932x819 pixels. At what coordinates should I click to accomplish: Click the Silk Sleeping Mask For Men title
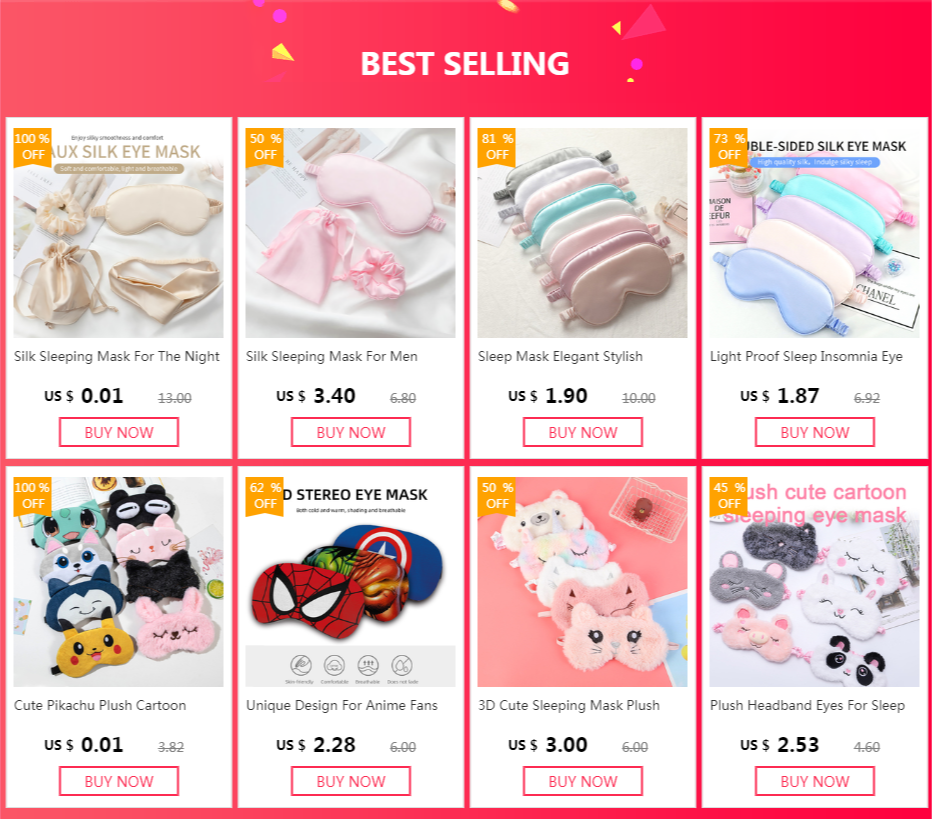coord(332,357)
